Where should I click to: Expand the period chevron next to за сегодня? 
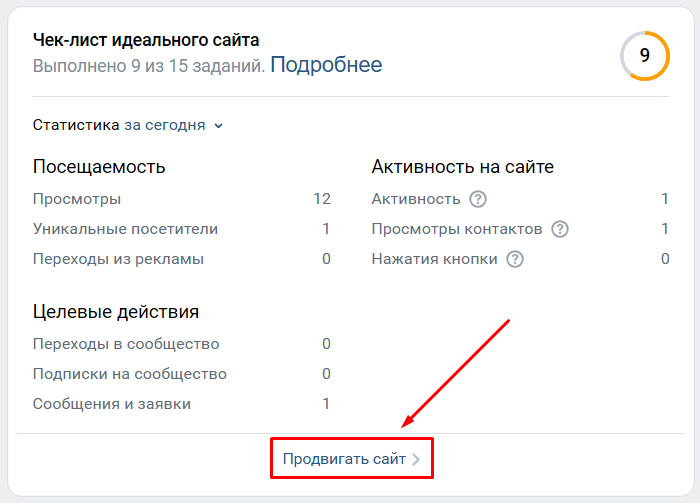(218, 126)
